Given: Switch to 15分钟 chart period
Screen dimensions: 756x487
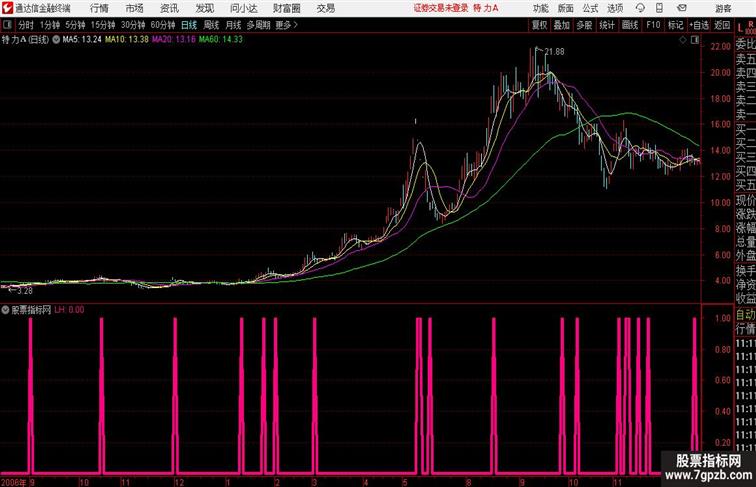Looking at the screenshot, I should (x=103, y=25).
